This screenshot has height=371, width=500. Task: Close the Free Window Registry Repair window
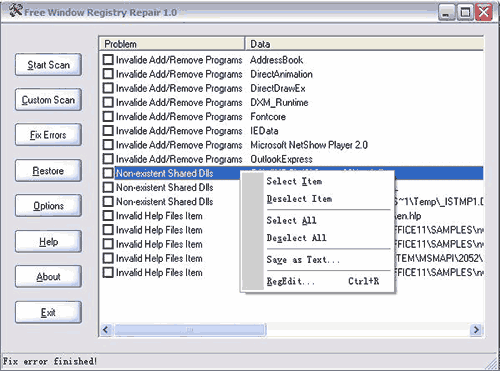[x=484, y=12]
